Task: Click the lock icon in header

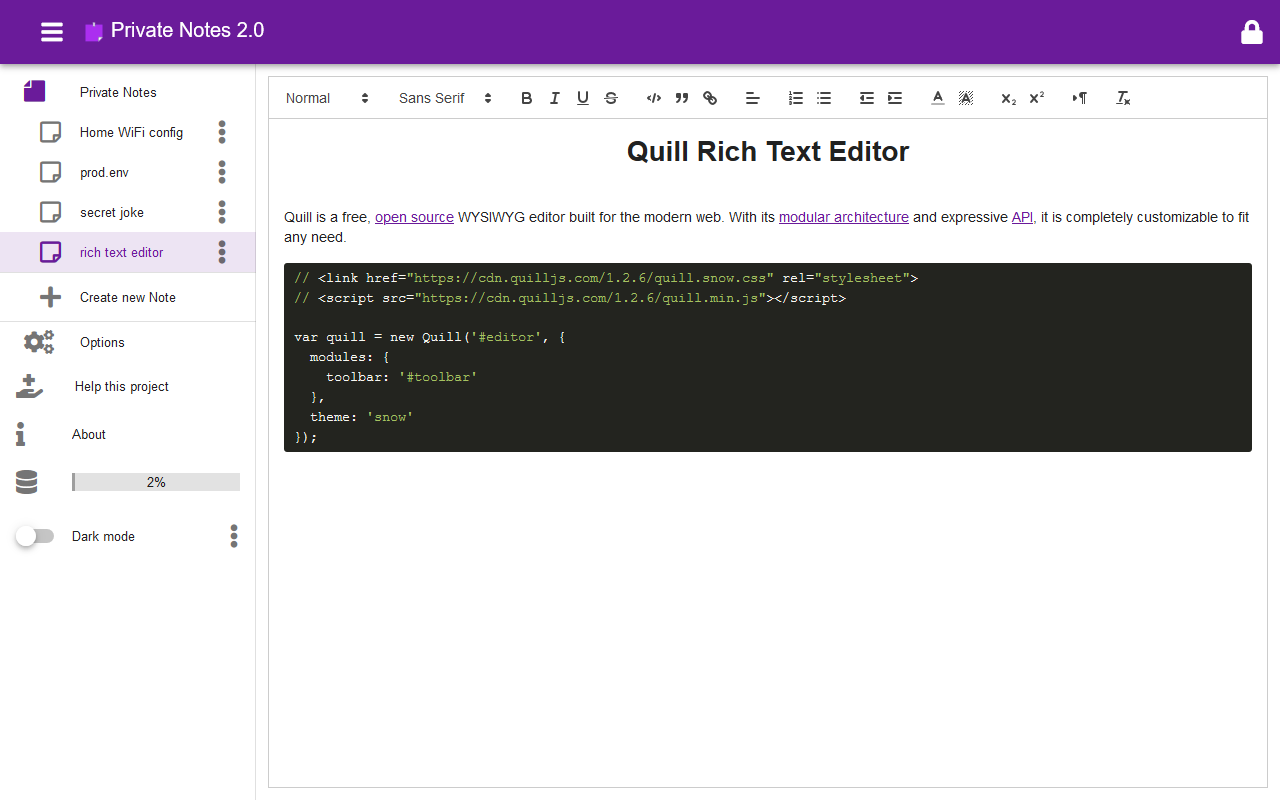Action: click(x=1252, y=32)
